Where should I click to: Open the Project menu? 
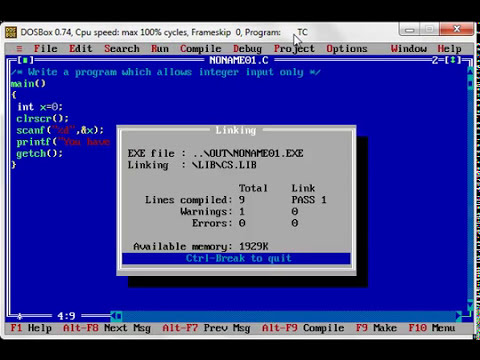294,49
